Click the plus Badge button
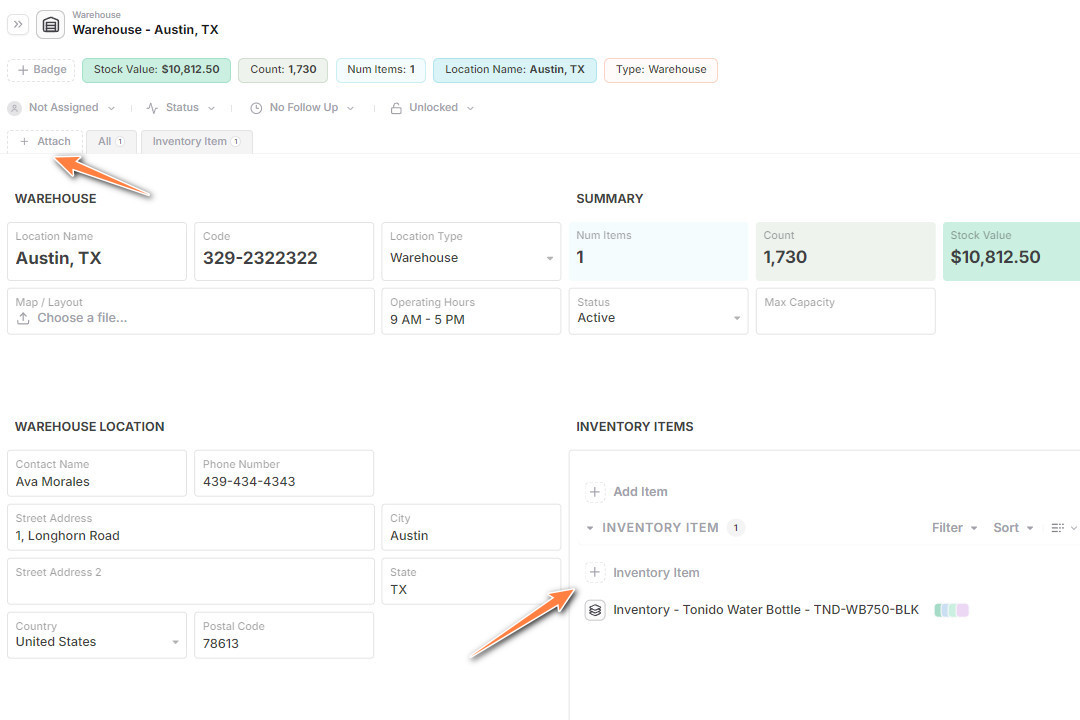 41,70
